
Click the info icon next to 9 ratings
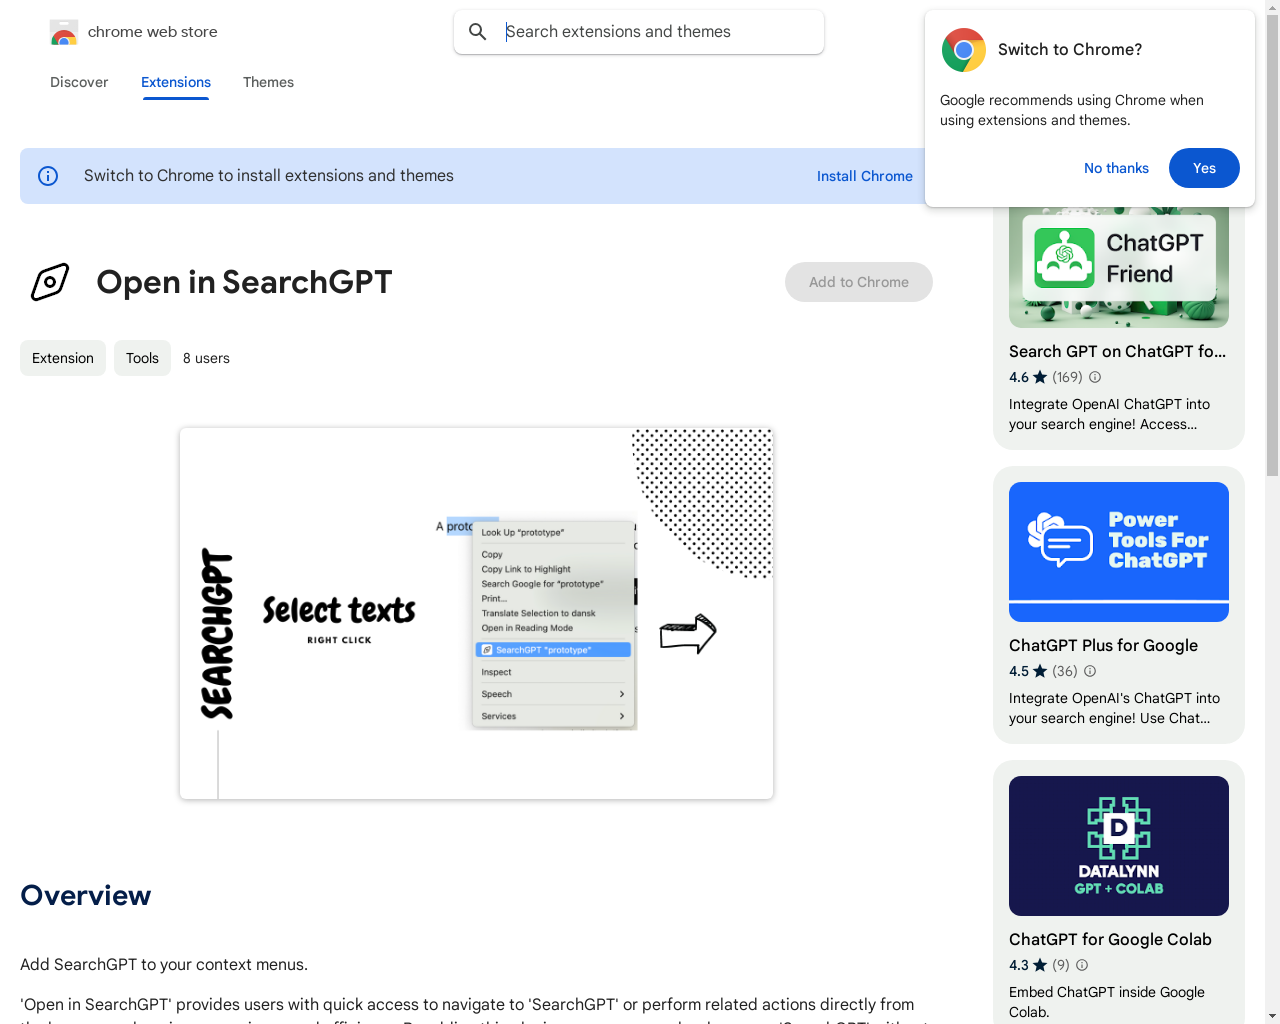coord(1082,965)
